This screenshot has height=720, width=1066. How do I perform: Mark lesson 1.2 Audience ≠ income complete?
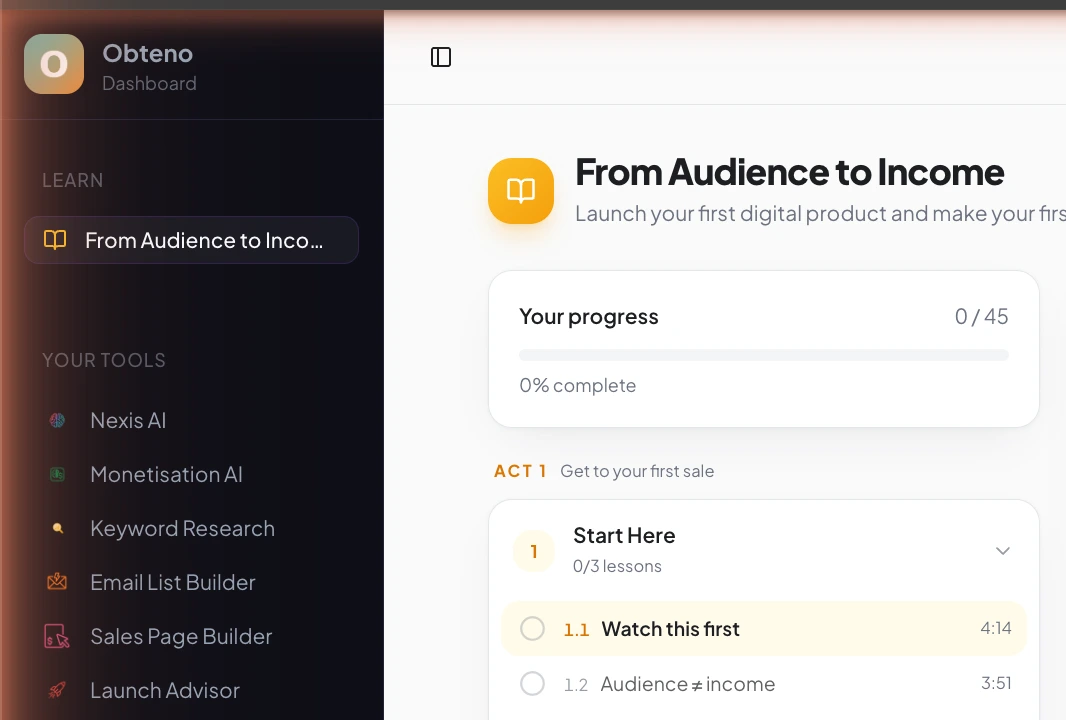[532, 683]
